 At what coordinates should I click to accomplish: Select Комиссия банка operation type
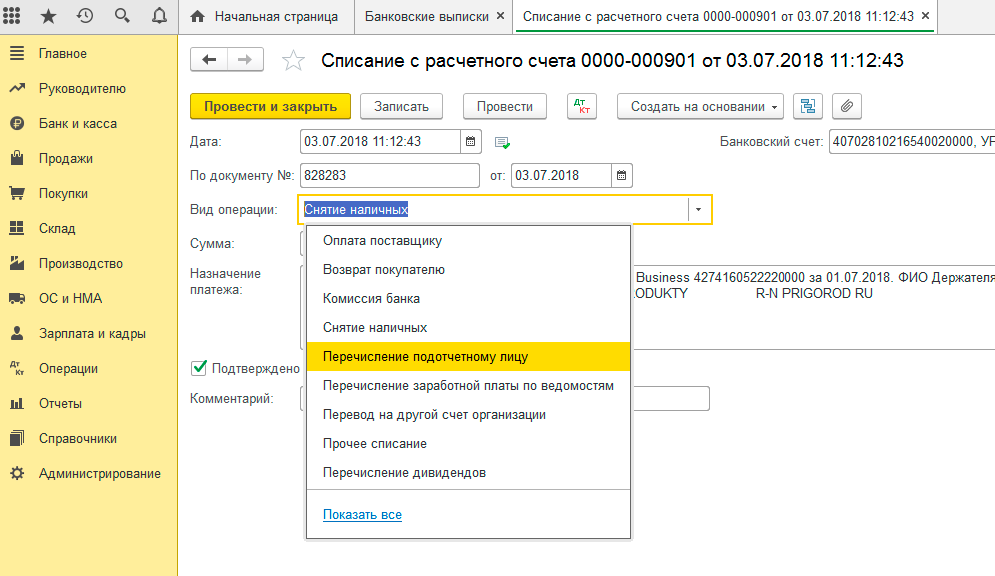(371, 299)
